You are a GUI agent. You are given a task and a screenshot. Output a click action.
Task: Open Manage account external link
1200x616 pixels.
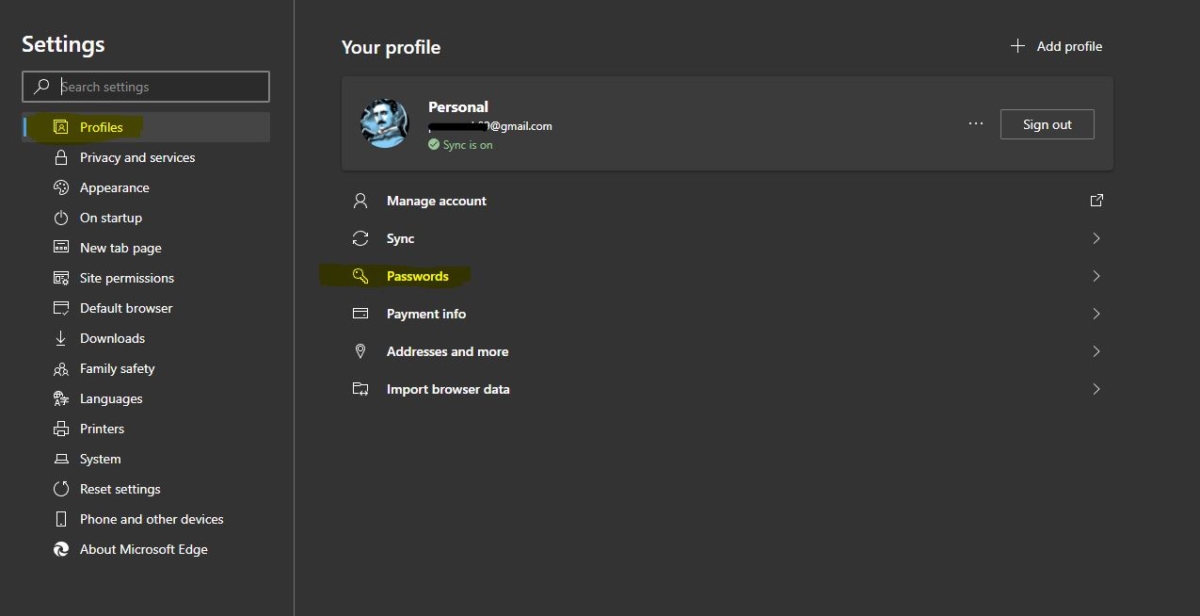click(1096, 200)
